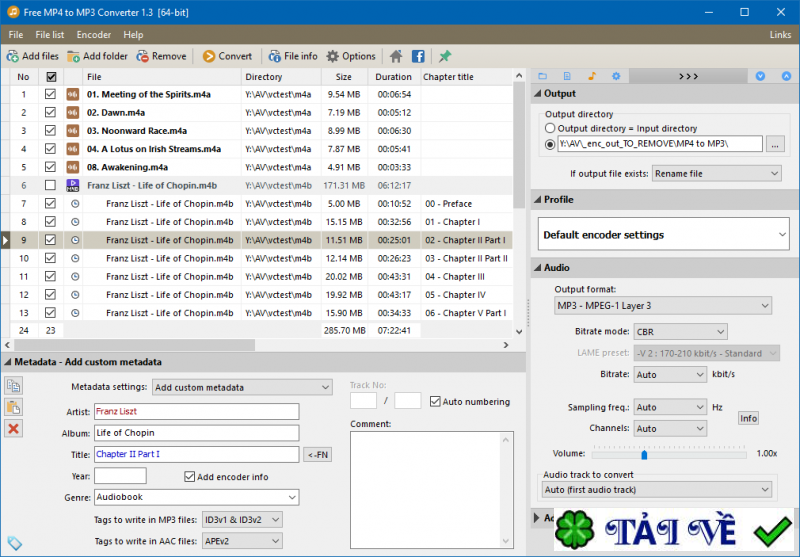Screen dimensions: 800x557
Task: Select the orange music note audio tab icon
Action: (591, 76)
